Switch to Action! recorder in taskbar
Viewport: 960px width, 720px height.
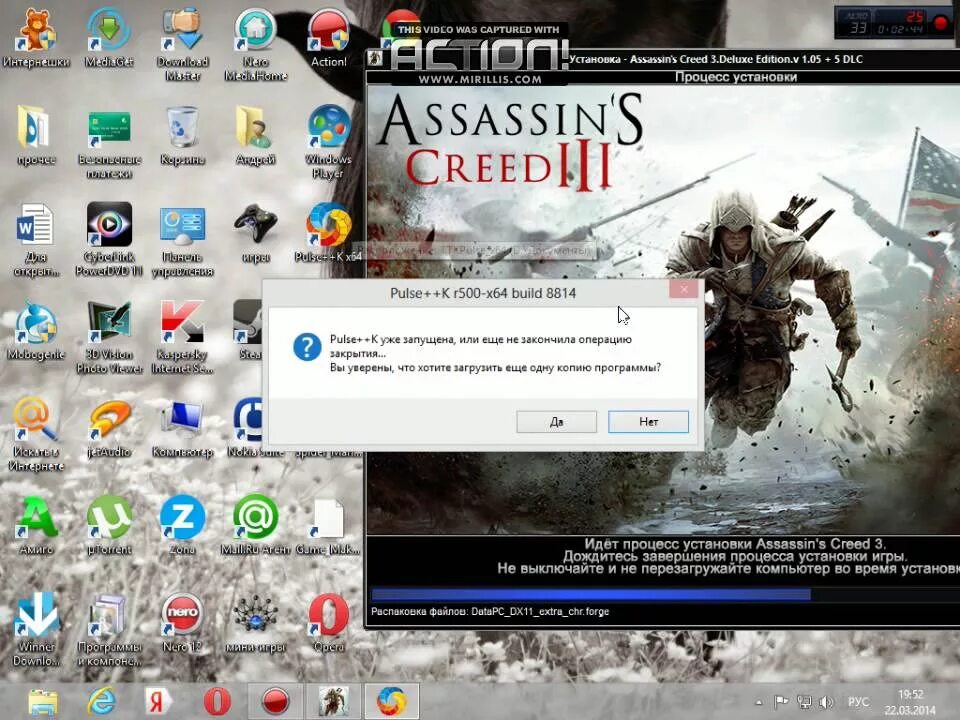point(275,702)
